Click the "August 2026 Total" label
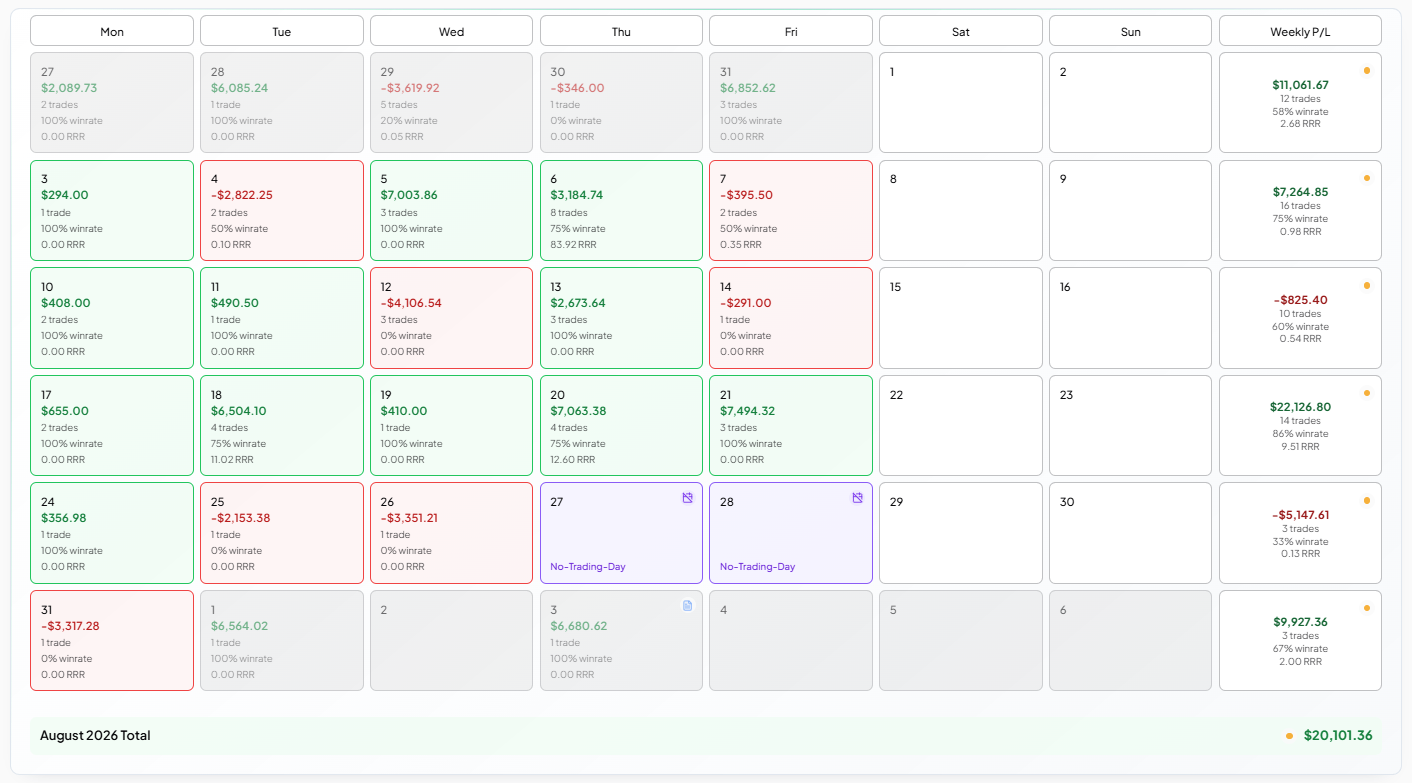 click(95, 736)
